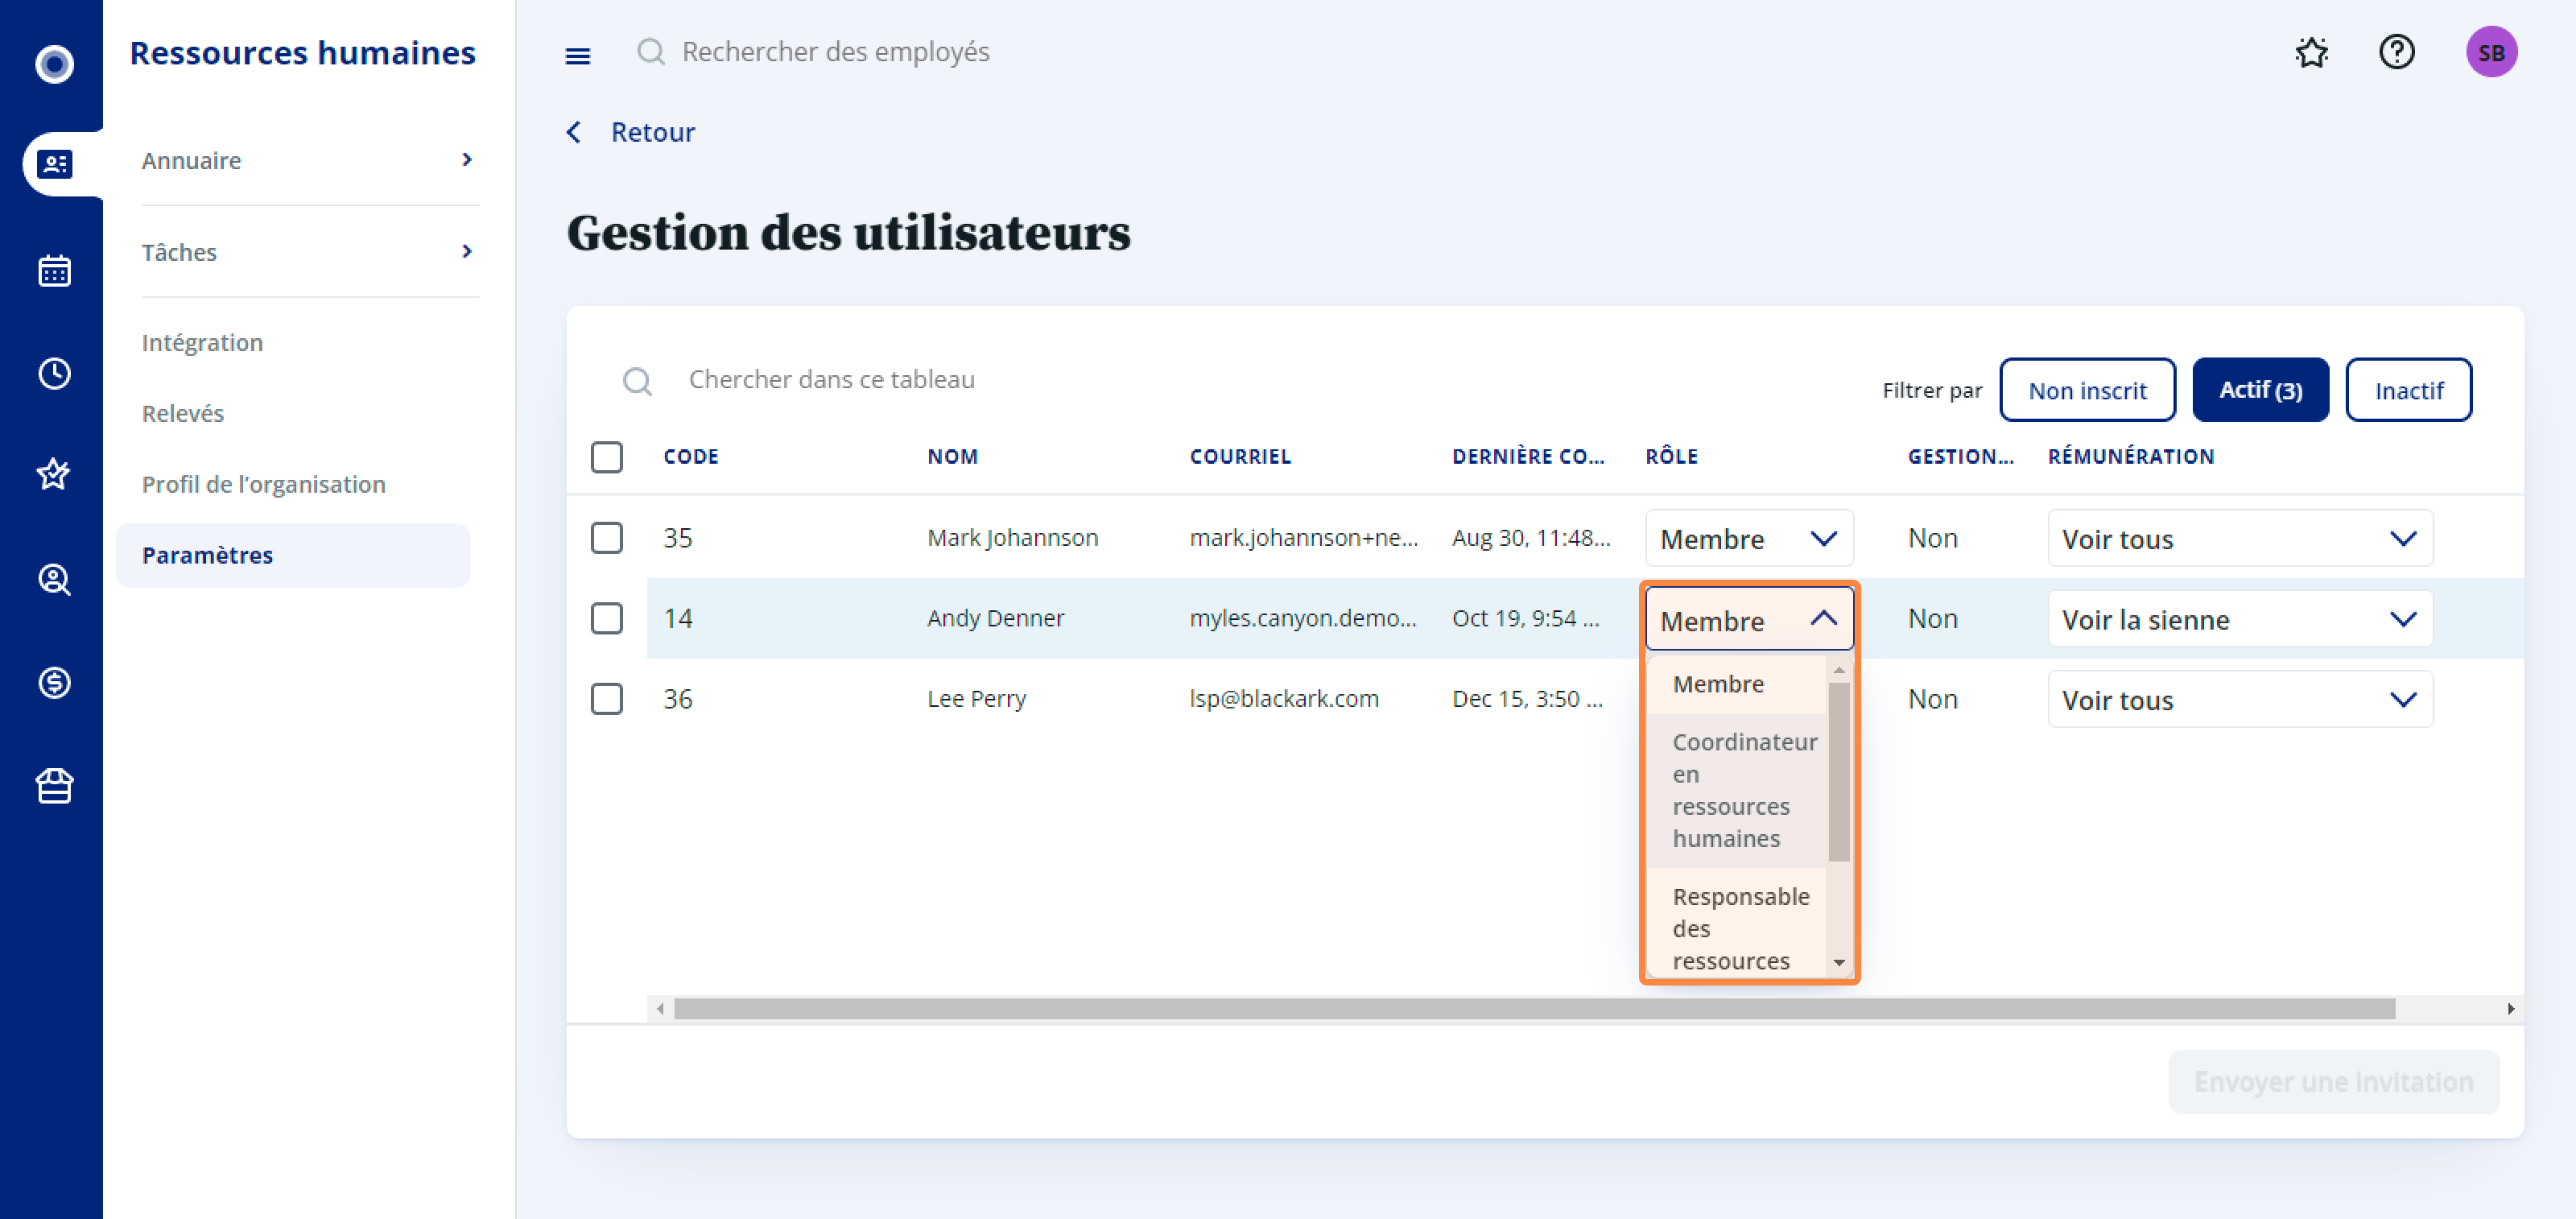Open Mark Johannson's Membre role dropdown
This screenshot has width=2576, height=1219.
coord(1749,538)
